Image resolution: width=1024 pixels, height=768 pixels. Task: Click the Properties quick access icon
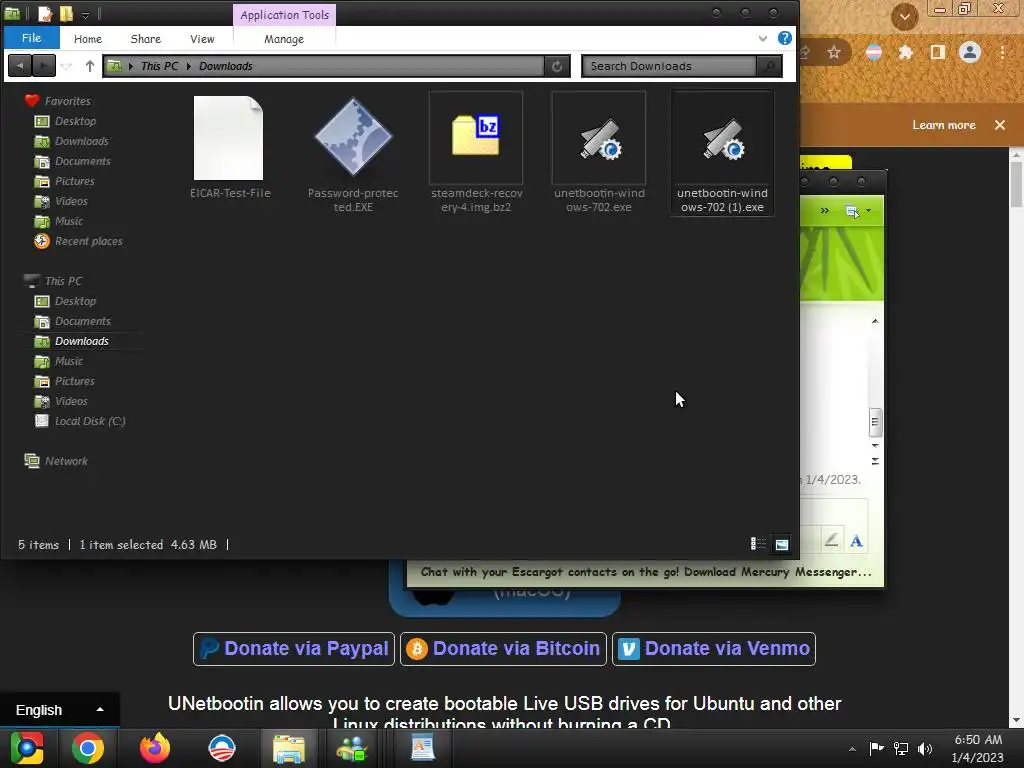(44, 14)
